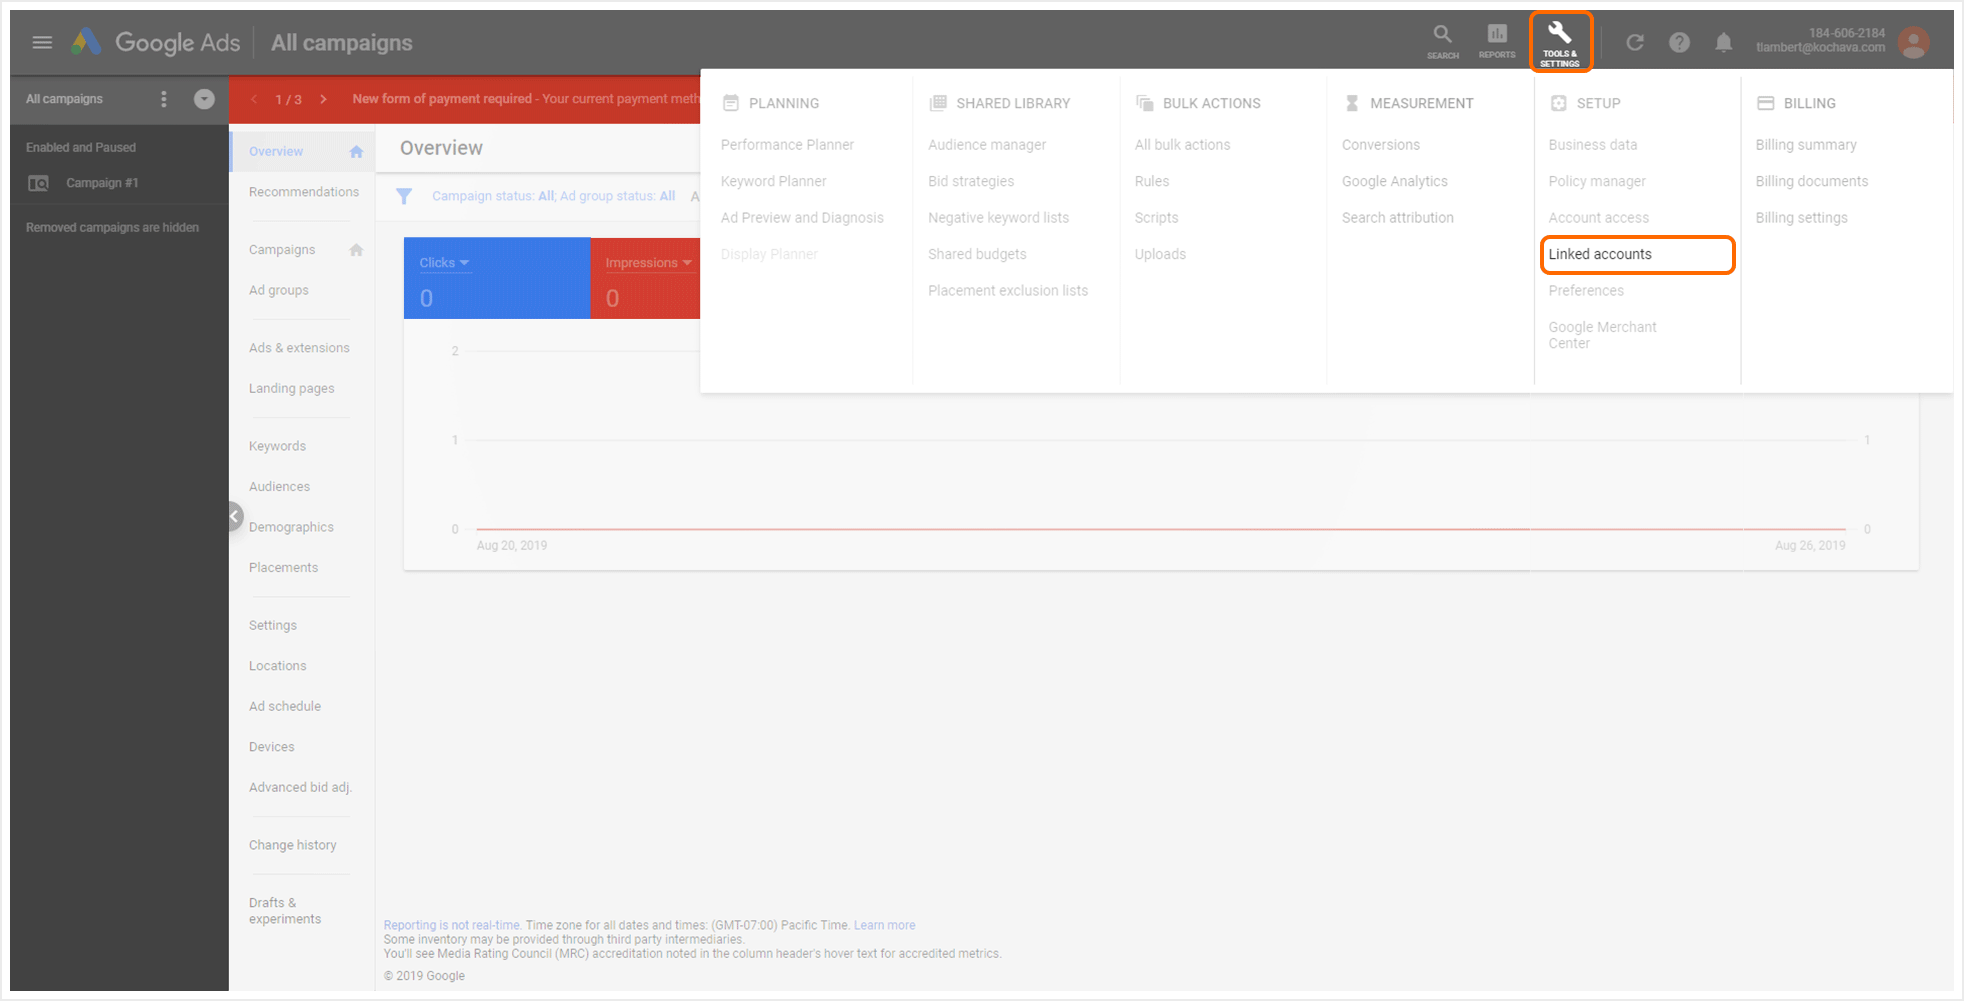This screenshot has width=1964, height=1001.
Task: Select Linked accounts under Setup
Action: click(1600, 254)
